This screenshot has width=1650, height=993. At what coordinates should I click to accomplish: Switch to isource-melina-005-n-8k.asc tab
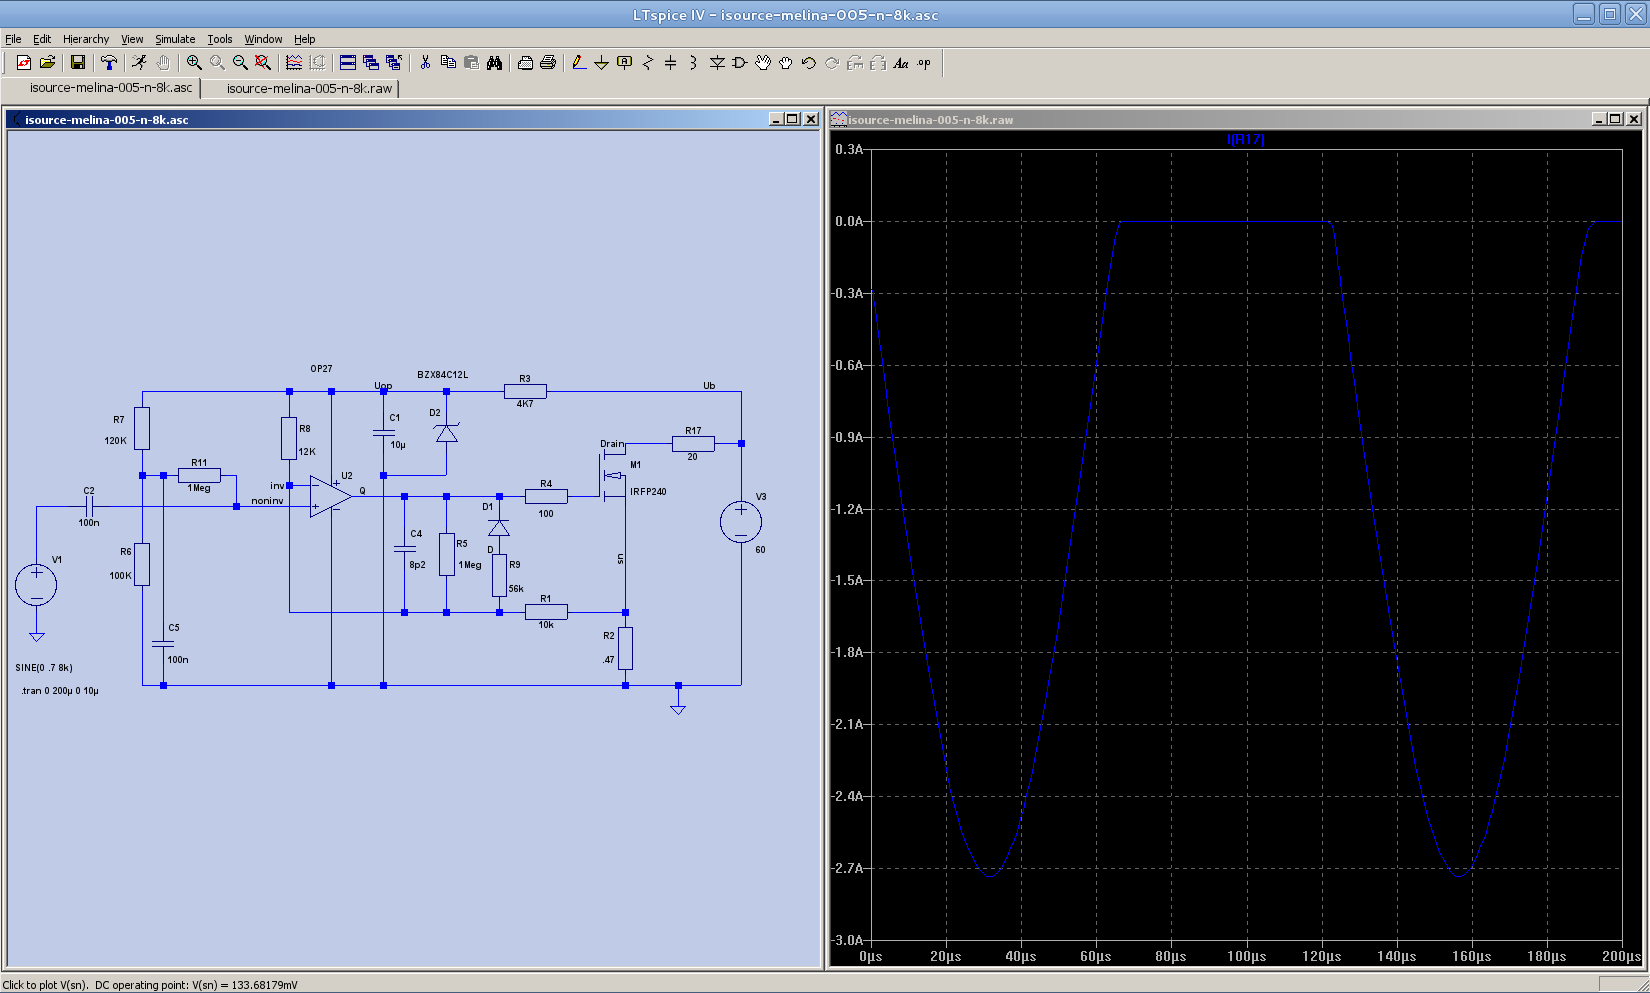click(110, 88)
